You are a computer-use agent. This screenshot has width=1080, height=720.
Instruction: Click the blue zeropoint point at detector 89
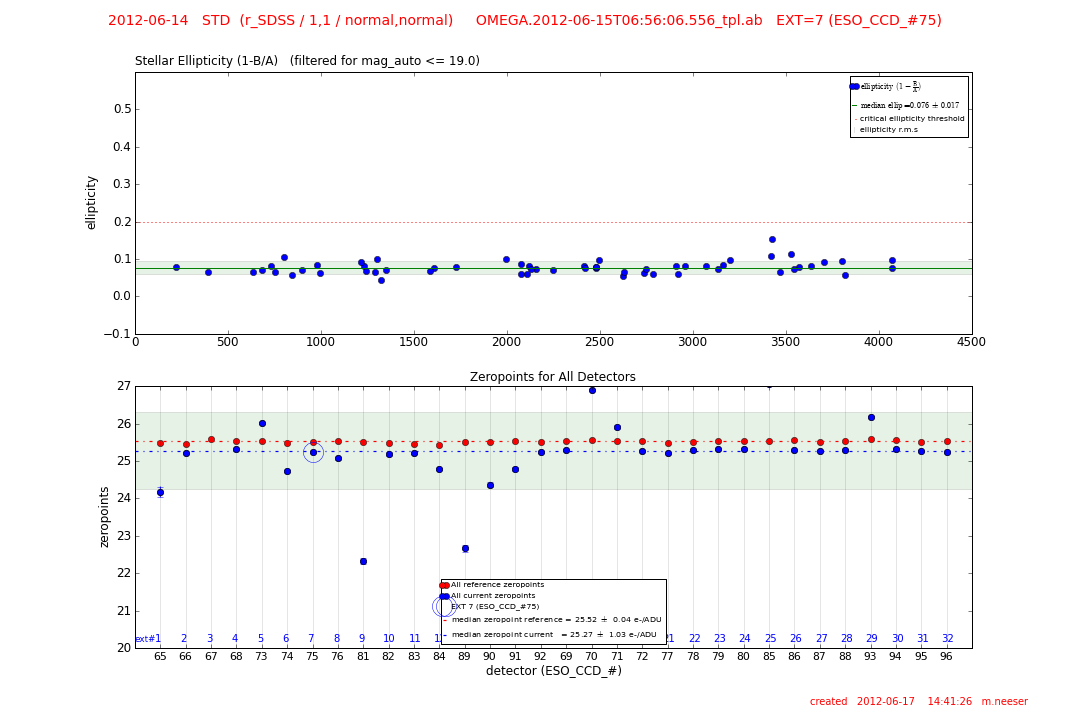pos(465,548)
